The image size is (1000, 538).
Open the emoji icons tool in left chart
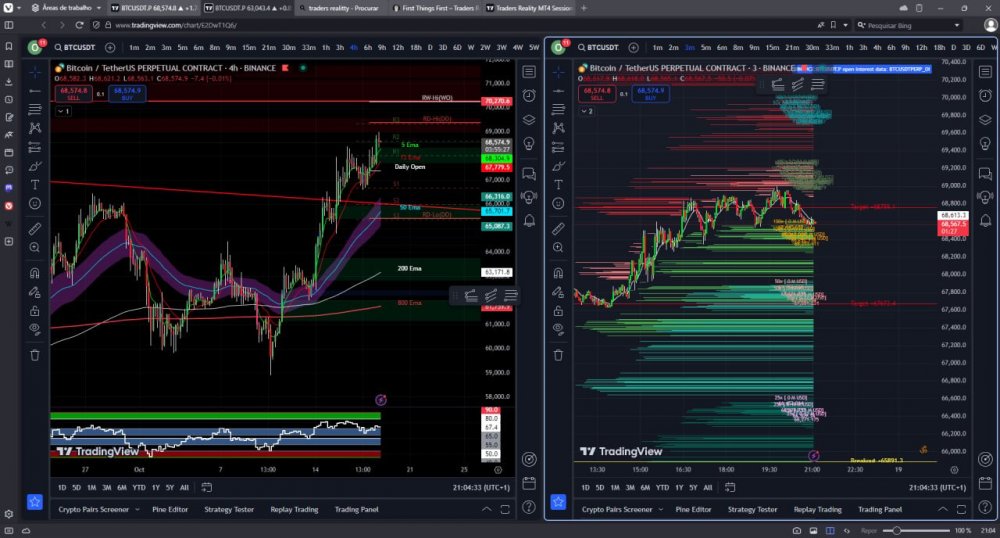click(35, 203)
